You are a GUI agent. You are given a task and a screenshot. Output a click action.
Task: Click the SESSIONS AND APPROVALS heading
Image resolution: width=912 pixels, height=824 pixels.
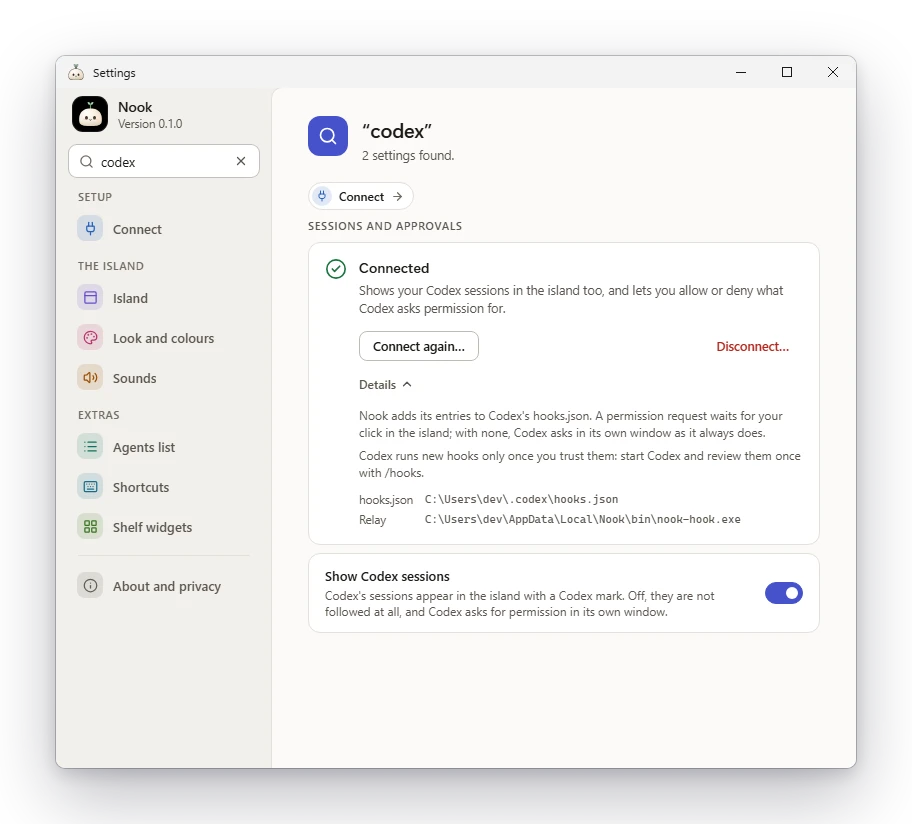pyautogui.click(x=385, y=226)
